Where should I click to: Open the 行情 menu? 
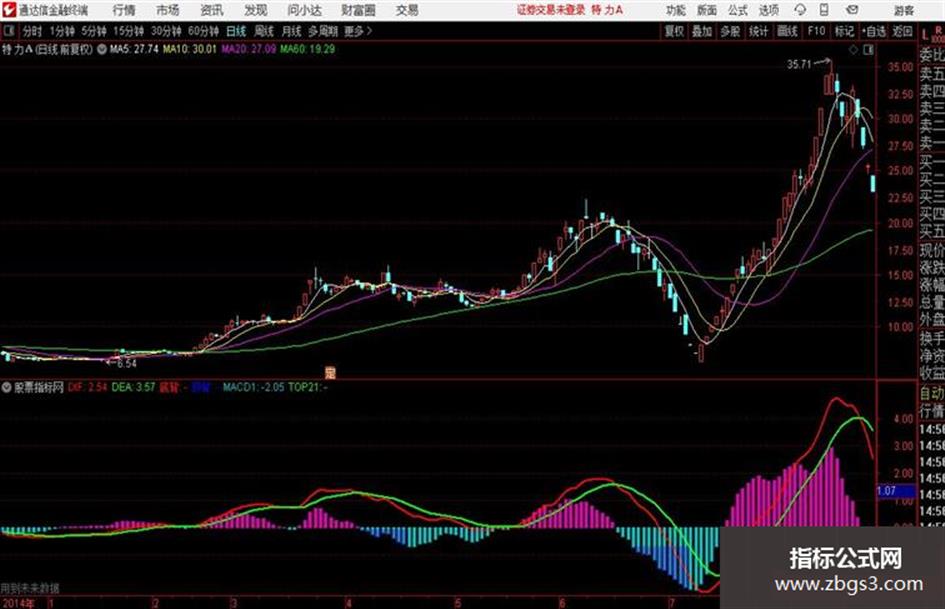click(124, 10)
